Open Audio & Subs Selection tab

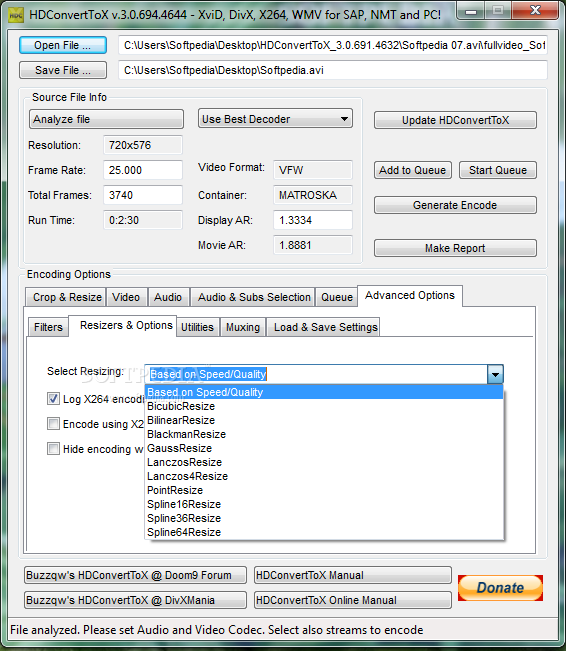(253, 297)
